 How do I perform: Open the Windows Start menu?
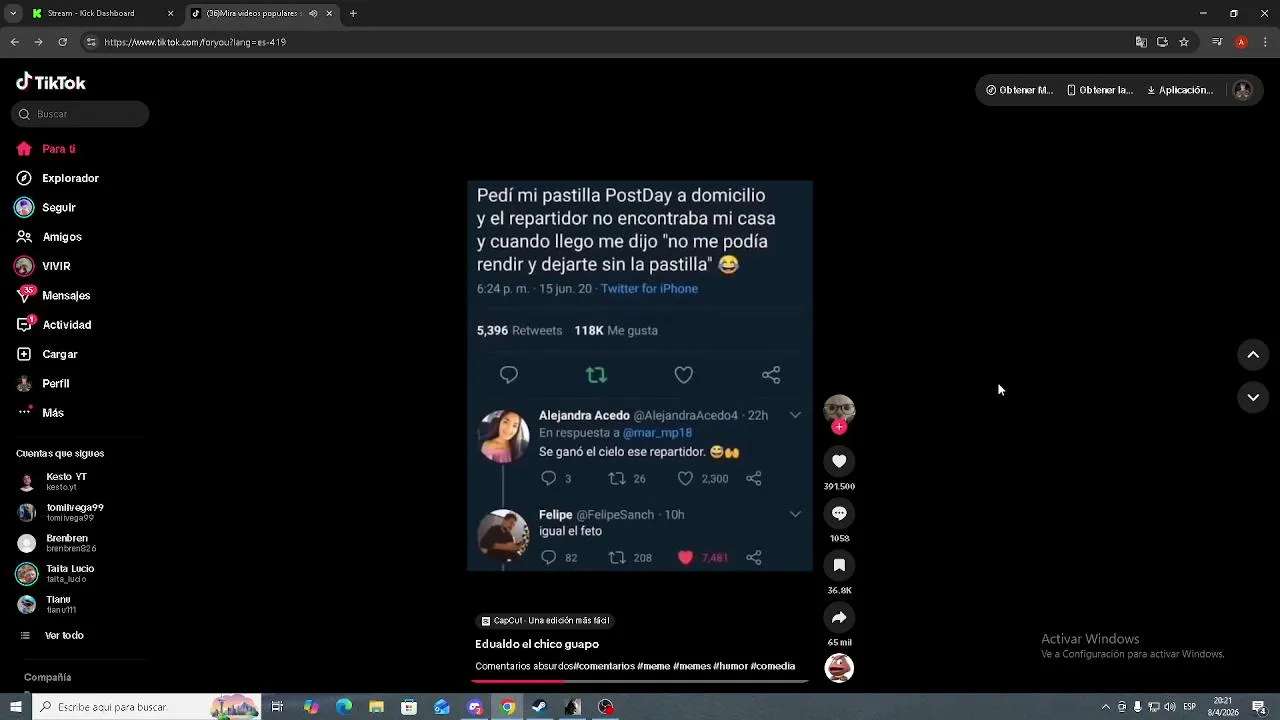click(x=15, y=707)
